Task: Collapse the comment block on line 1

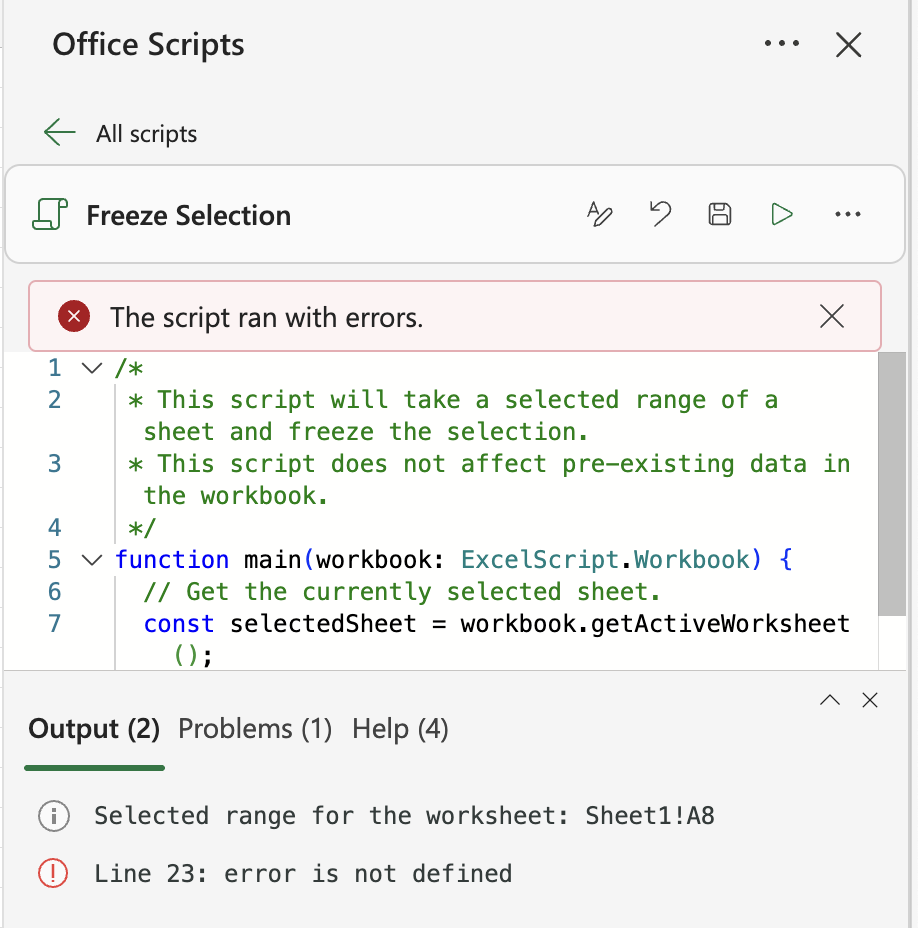Action: (x=91, y=367)
